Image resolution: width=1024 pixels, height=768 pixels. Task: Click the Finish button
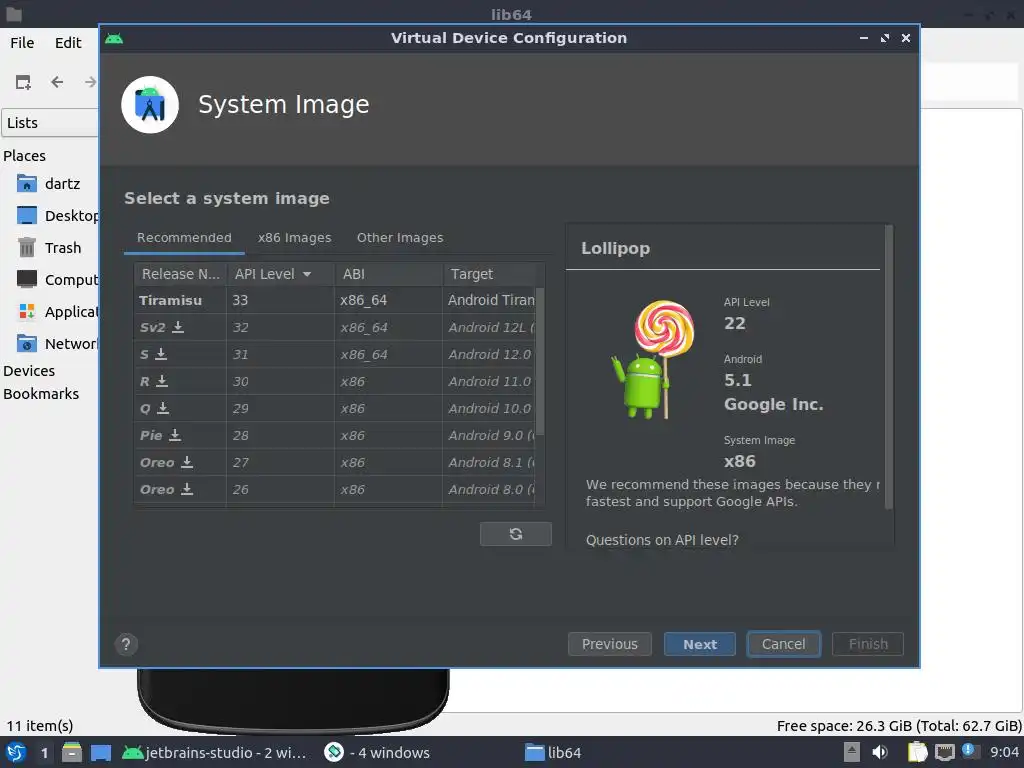tap(868, 644)
